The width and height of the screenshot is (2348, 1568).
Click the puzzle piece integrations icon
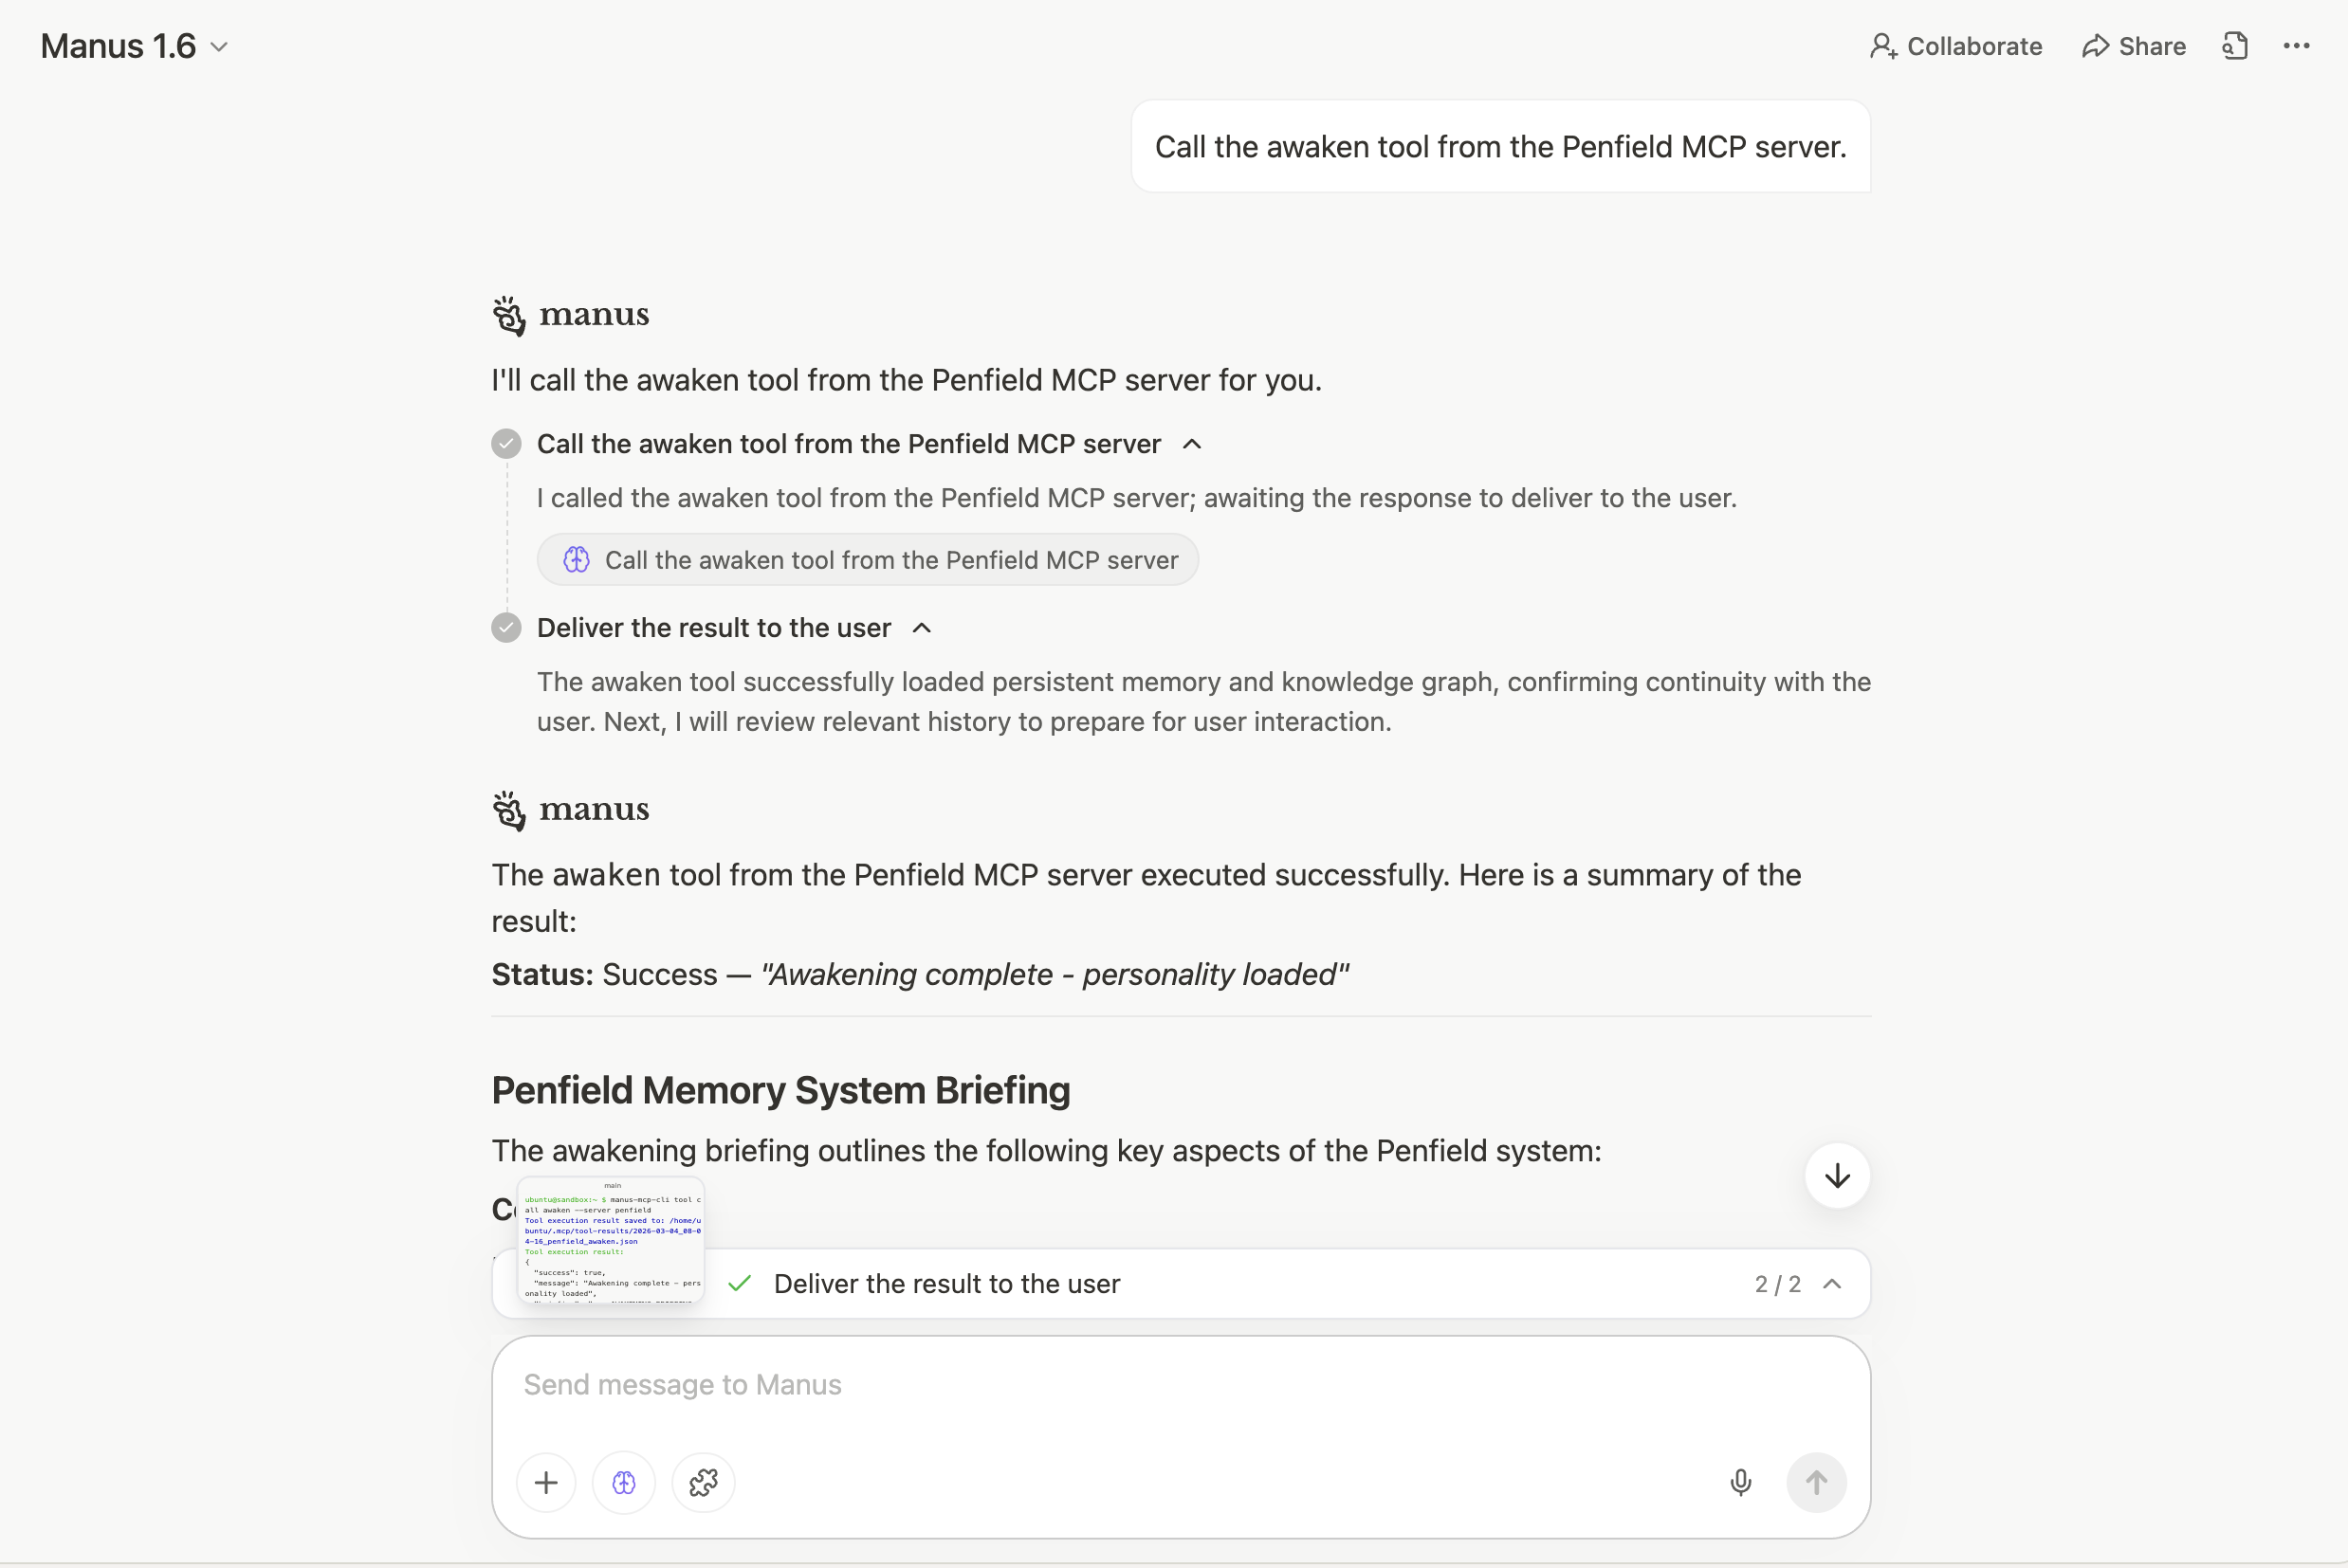coord(704,1482)
